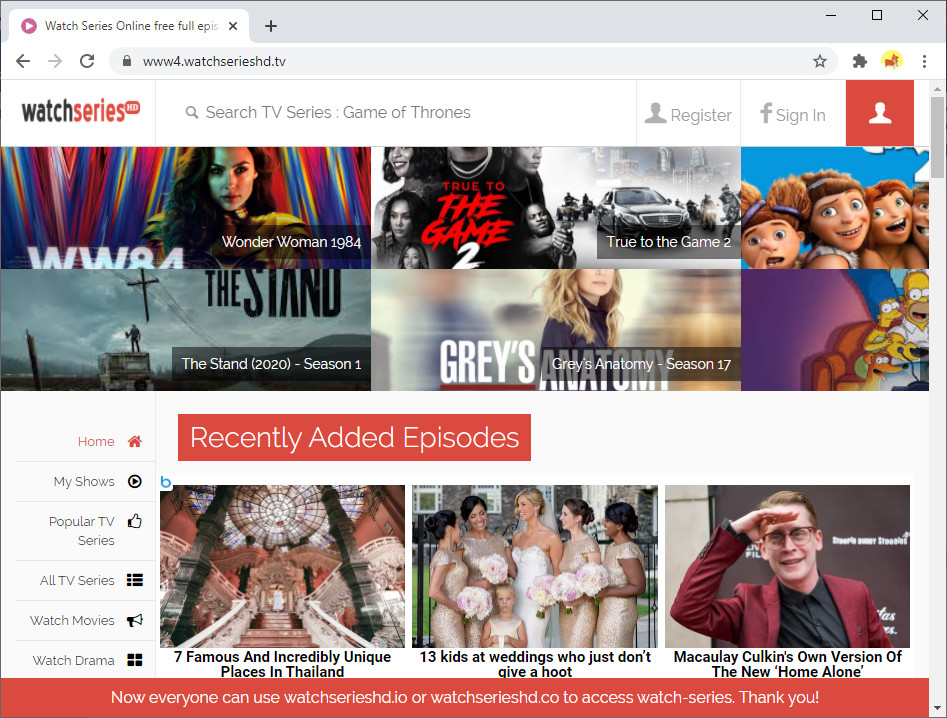Click '7 Famous And Incredibly Unique Places' headline
Viewport: 947px width, 718px height.
pyautogui.click(x=282, y=664)
